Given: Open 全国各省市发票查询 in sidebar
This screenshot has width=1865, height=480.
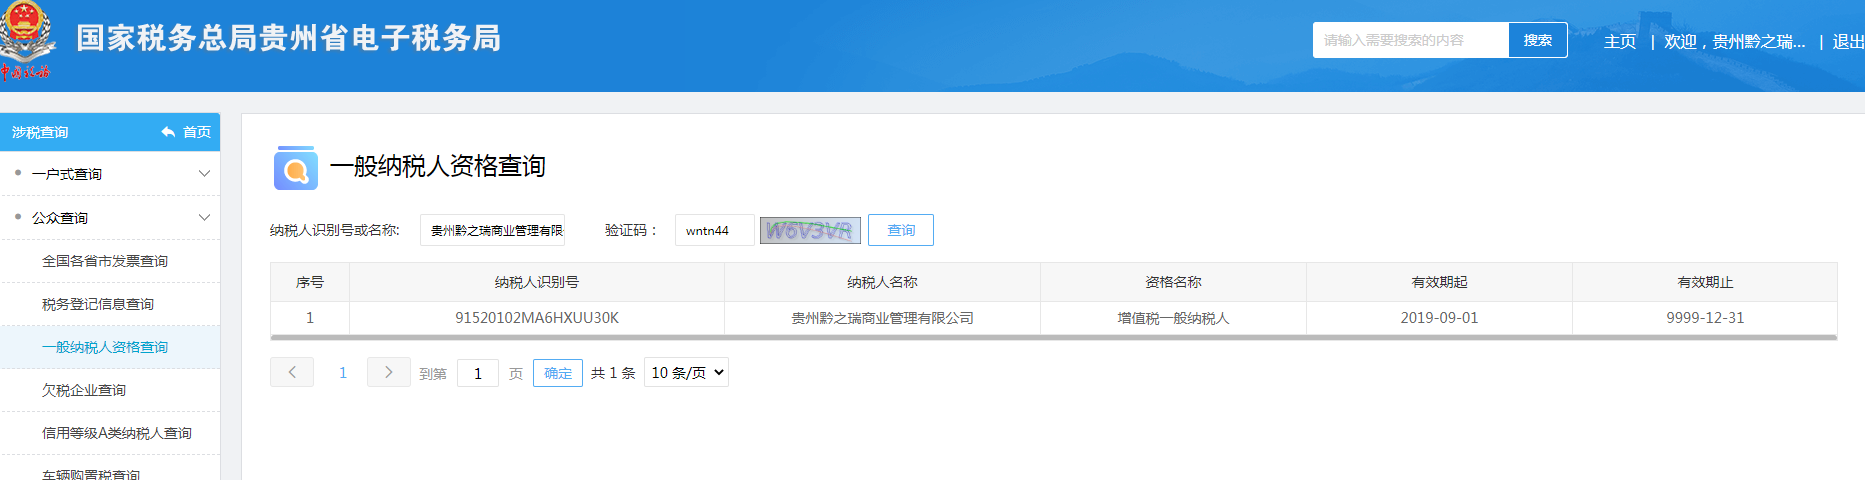Looking at the screenshot, I should [105, 261].
